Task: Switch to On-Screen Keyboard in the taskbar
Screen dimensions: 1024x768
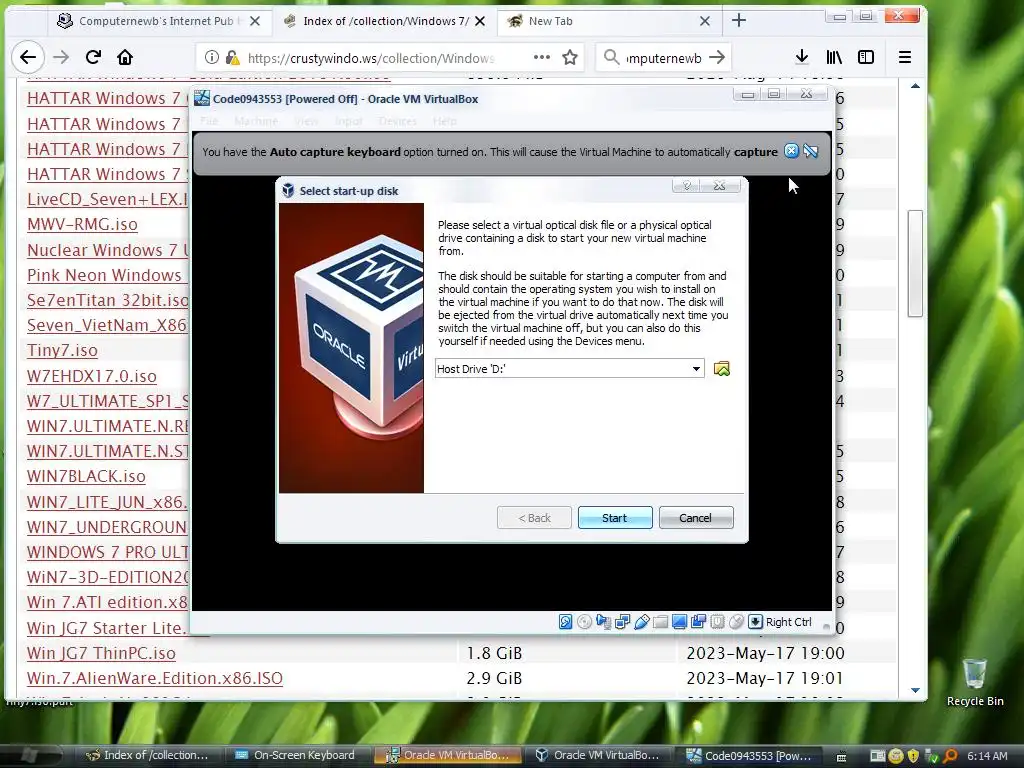Action: [x=295, y=756]
